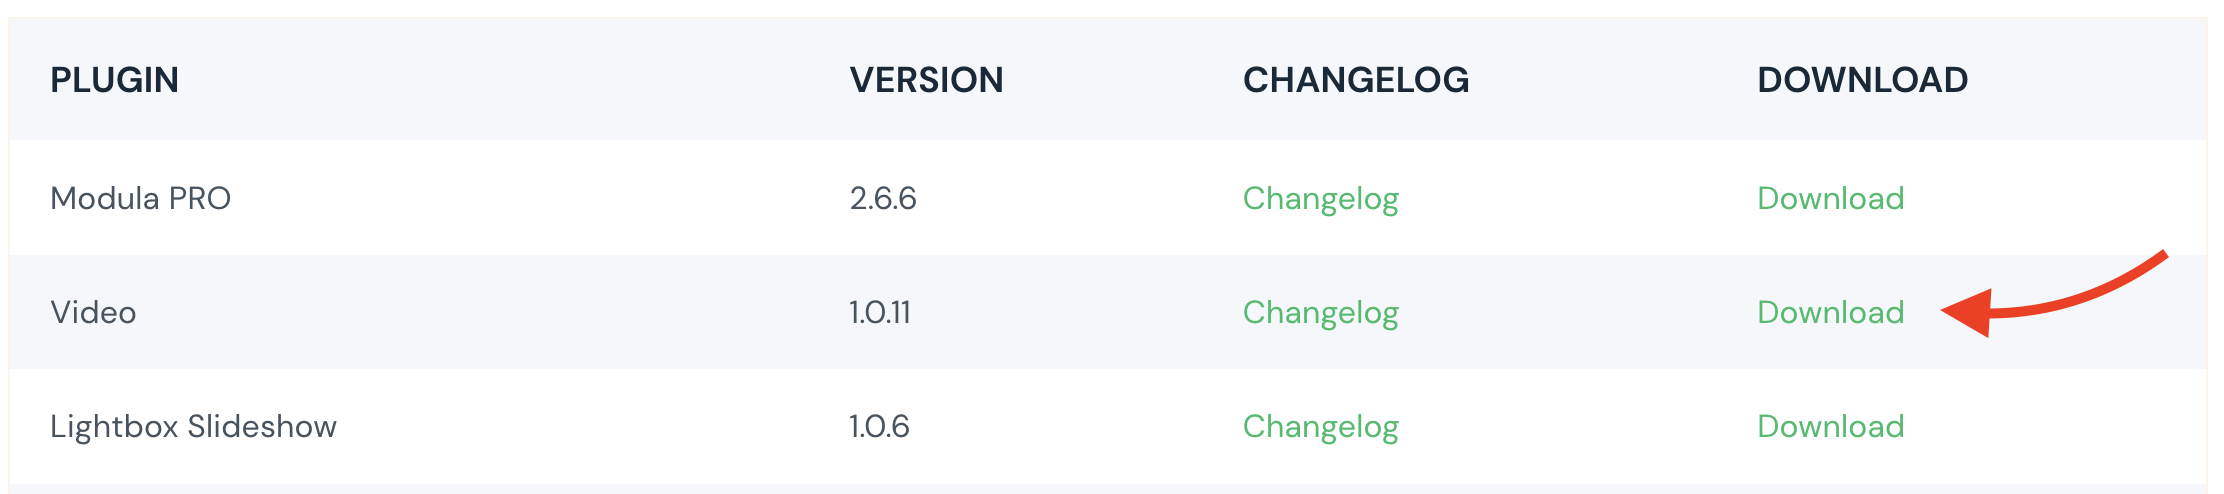Click Download link for Modula PRO
Viewport: 2224px width, 494px height.
[1830, 198]
